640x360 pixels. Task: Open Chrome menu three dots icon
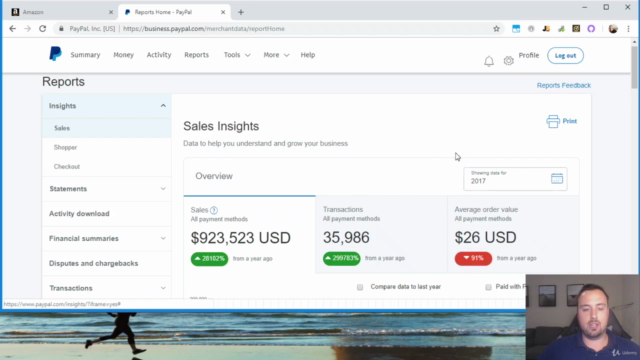629,29
